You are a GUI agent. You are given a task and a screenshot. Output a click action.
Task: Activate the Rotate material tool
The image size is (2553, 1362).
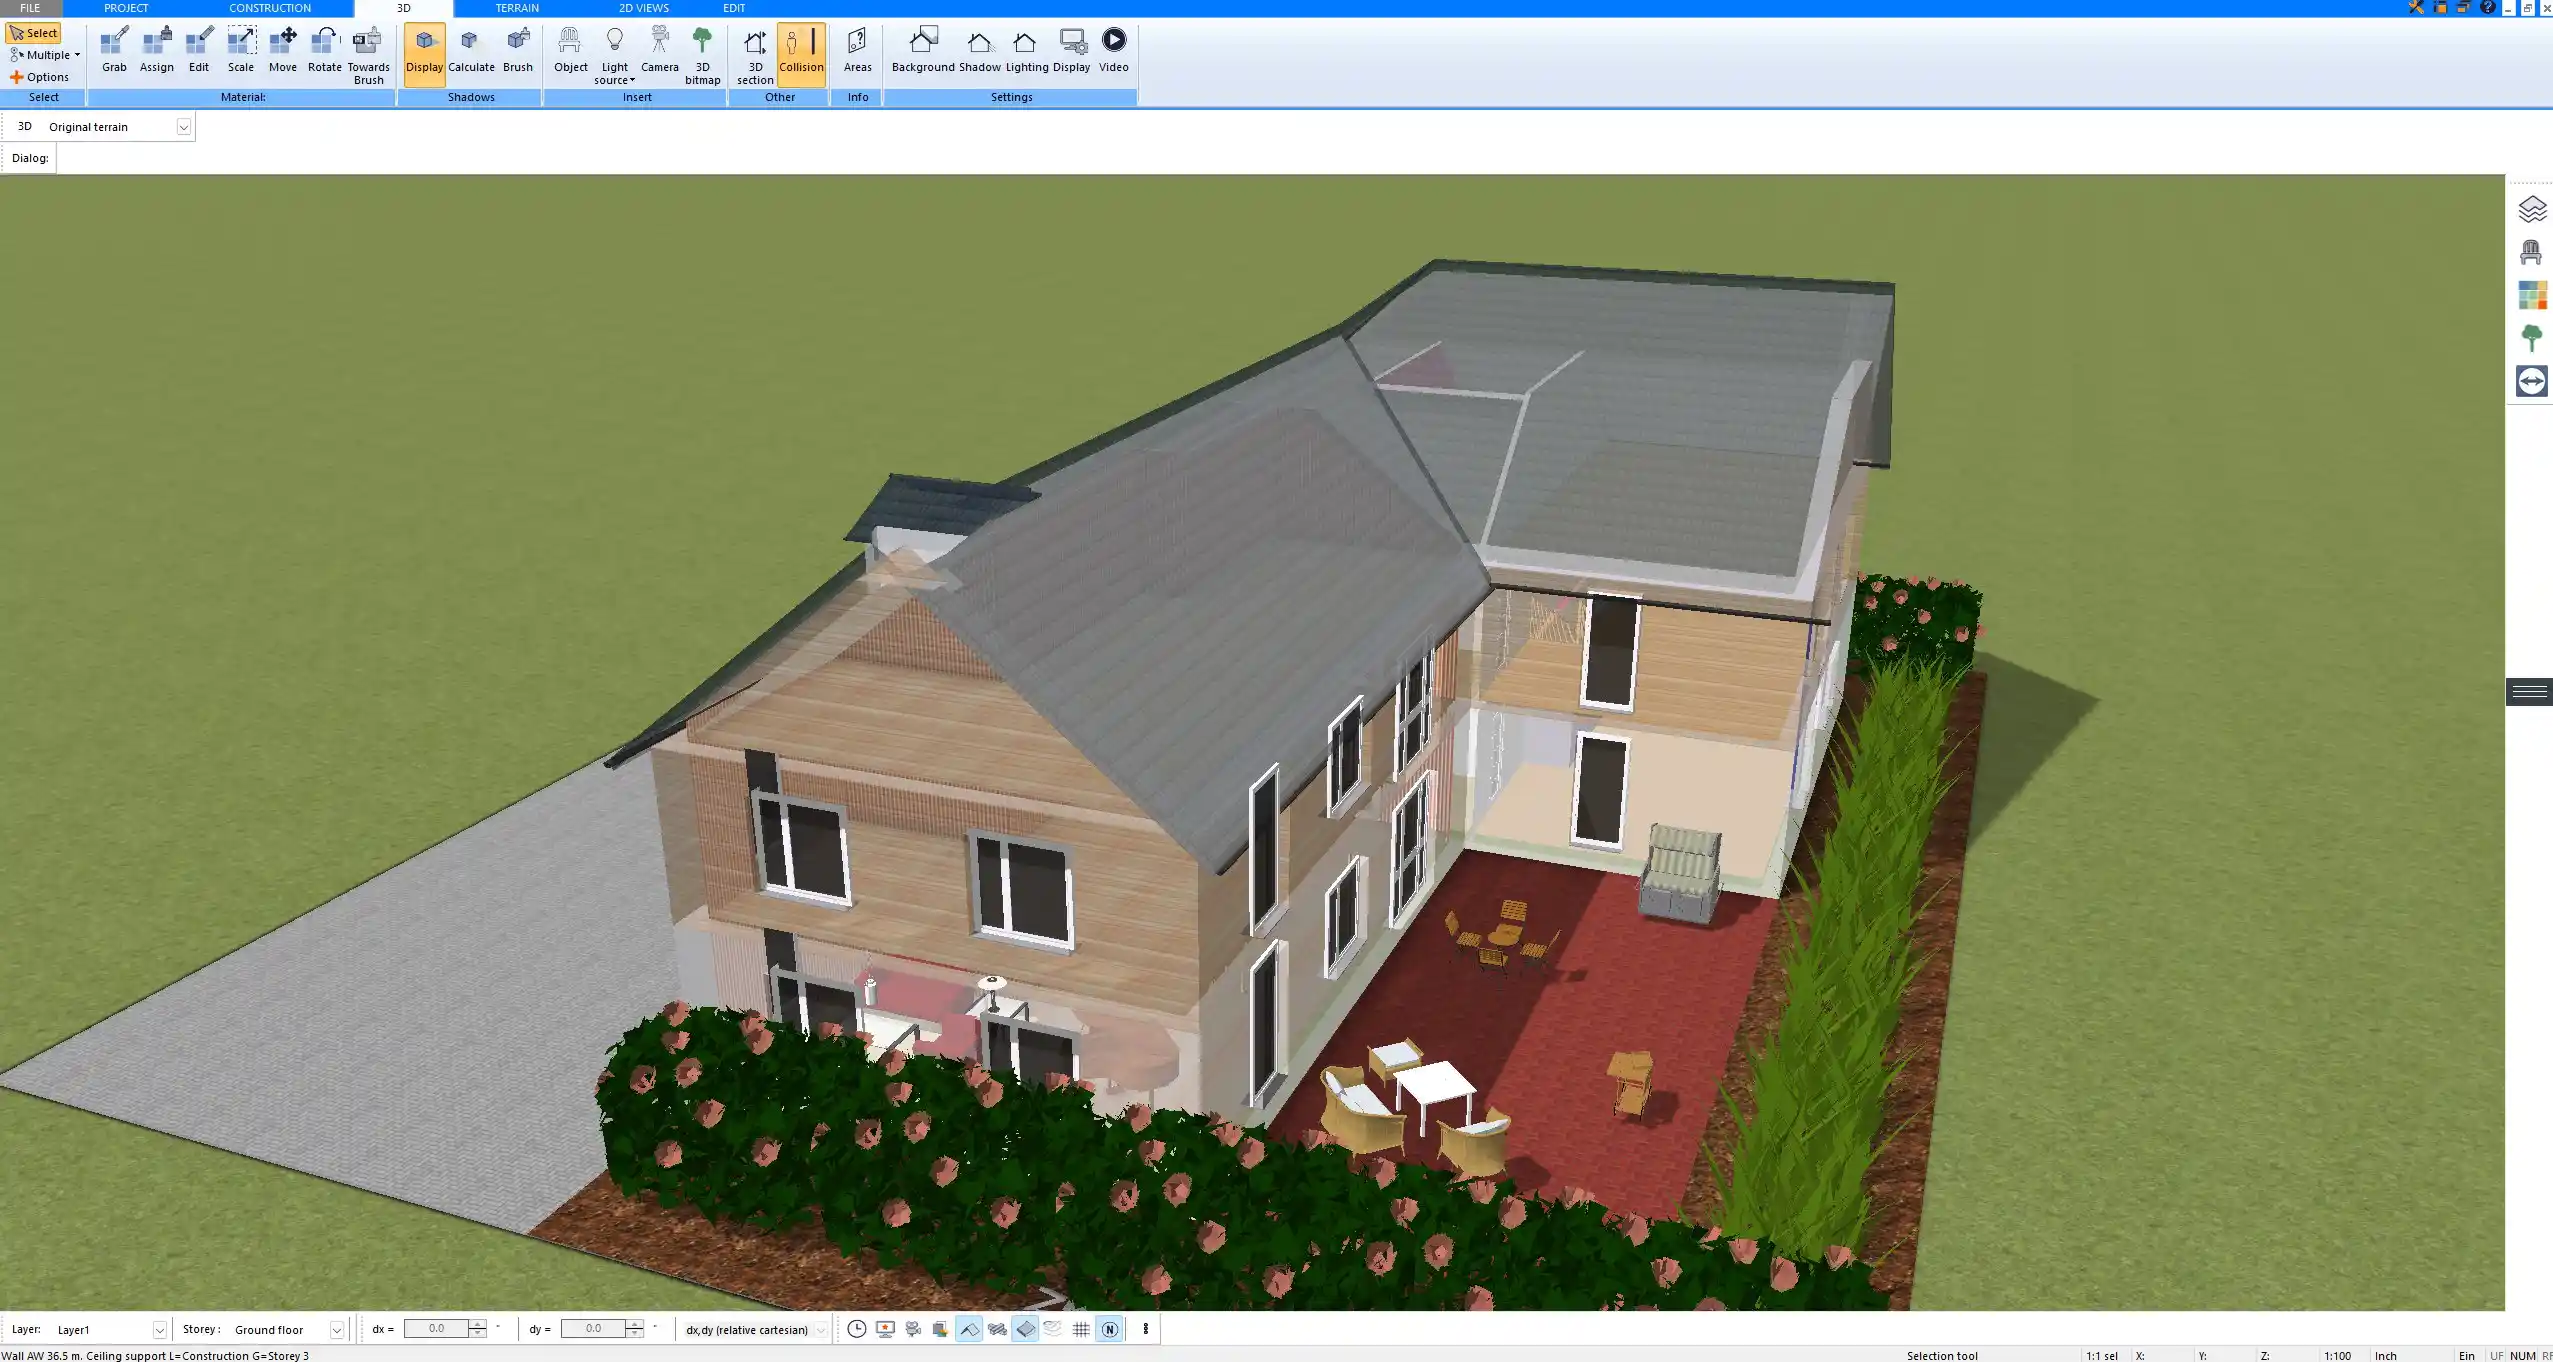(325, 50)
